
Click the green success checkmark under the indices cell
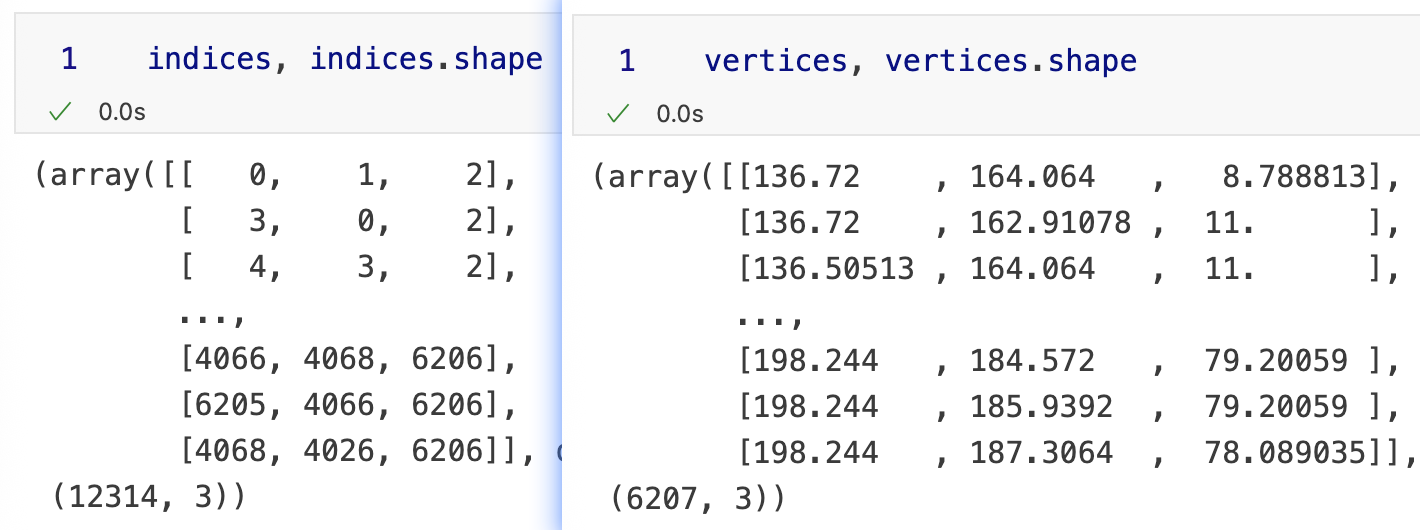pyautogui.click(x=62, y=113)
